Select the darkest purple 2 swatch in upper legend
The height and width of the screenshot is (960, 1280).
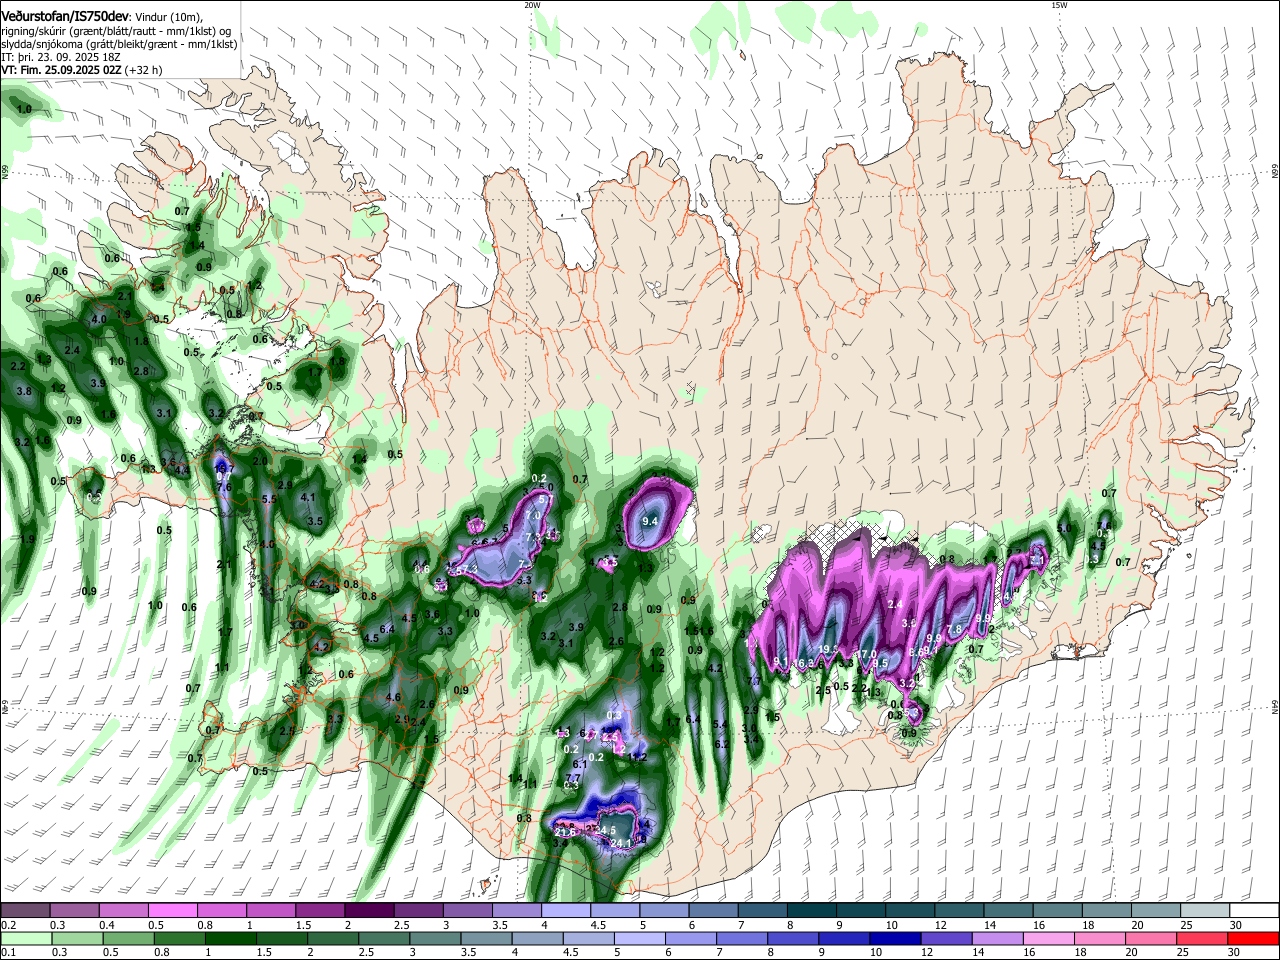pyautogui.click(x=368, y=911)
